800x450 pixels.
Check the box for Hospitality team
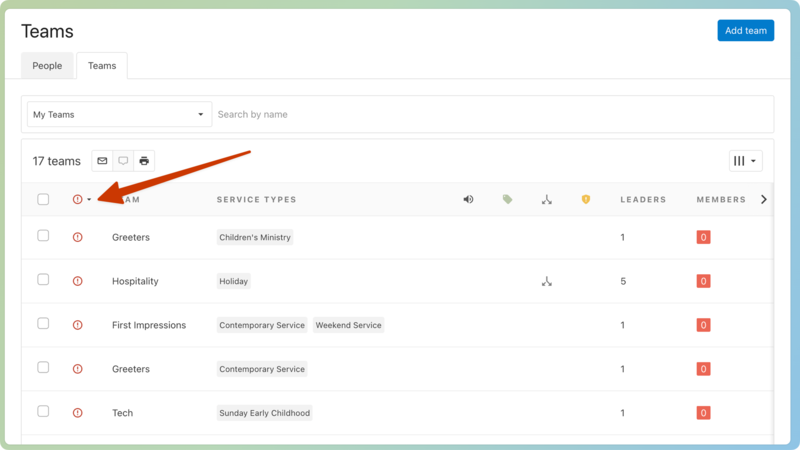pyautogui.click(x=43, y=280)
